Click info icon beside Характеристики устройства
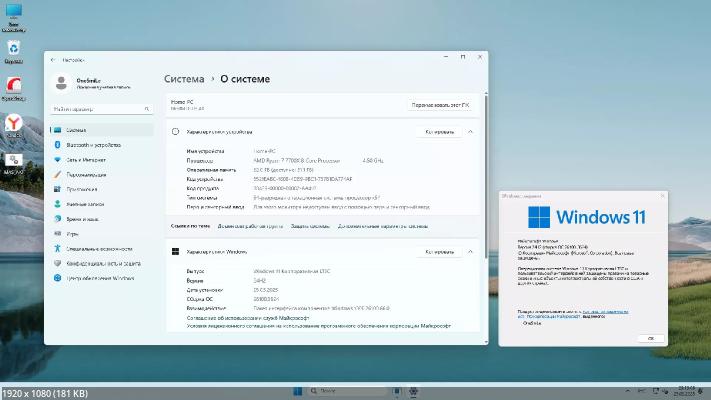711x400 pixels. point(175,132)
